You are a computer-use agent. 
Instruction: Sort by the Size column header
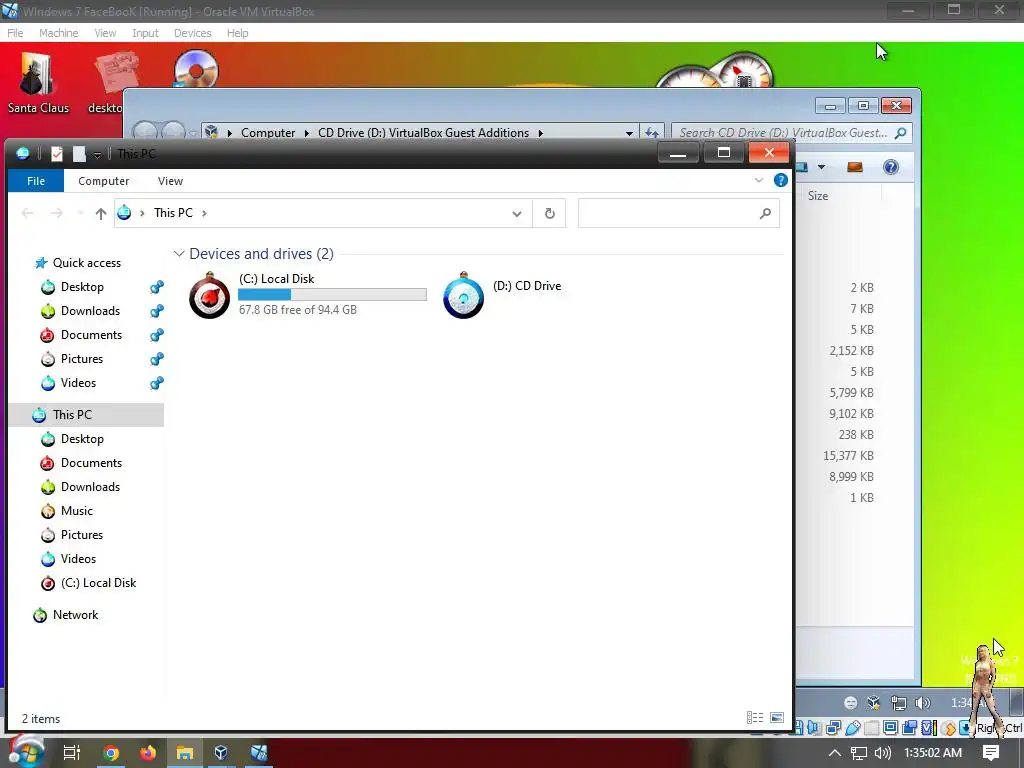click(818, 195)
